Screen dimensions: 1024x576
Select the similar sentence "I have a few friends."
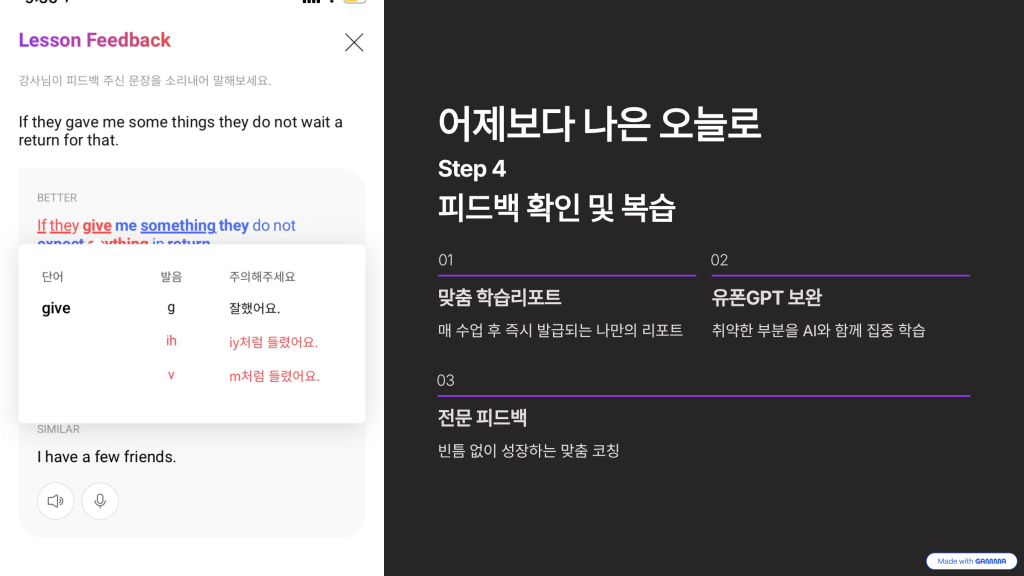click(x=107, y=457)
